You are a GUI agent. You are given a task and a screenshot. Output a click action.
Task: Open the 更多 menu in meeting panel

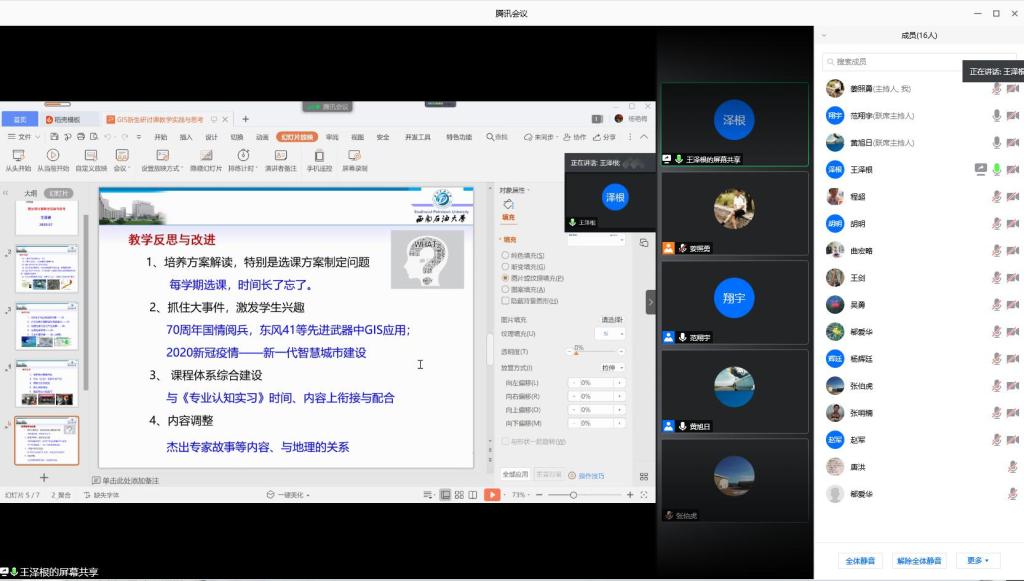coord(975,560)
